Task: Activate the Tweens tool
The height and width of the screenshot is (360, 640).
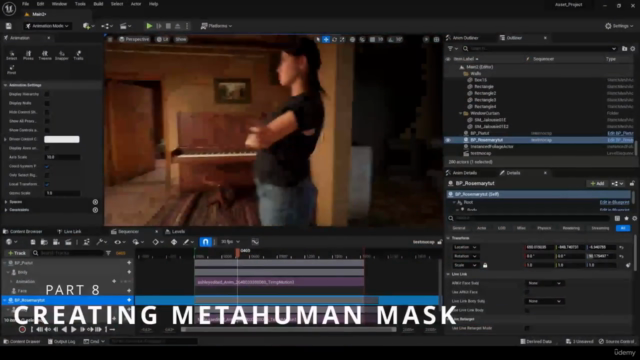Action: [x=45, y=55]
